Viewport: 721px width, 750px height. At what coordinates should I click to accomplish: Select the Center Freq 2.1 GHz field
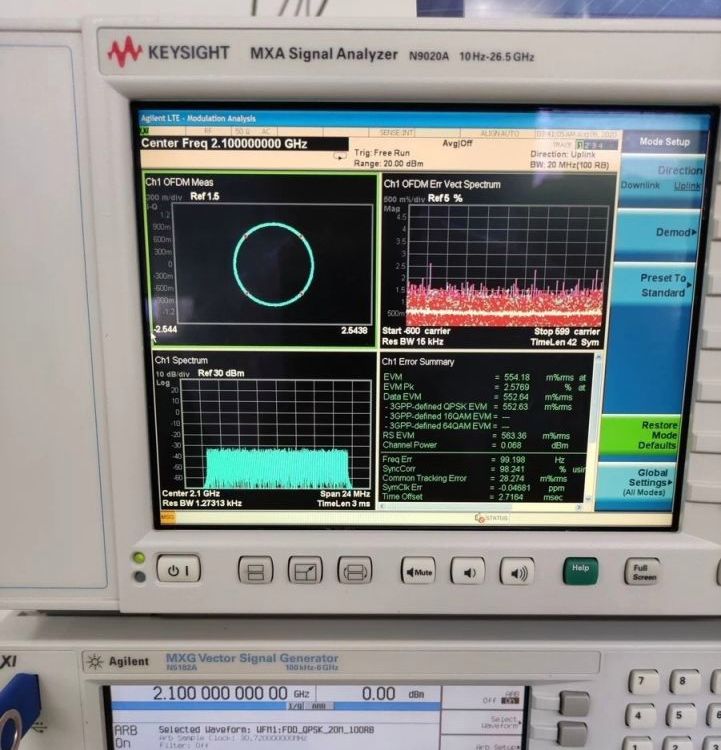[224, 143]
